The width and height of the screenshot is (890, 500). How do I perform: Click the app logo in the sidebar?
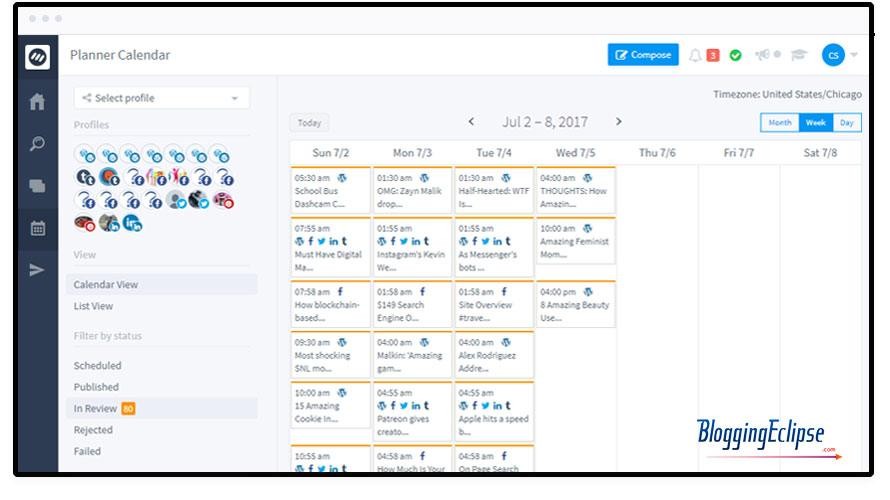click(37, 57)
